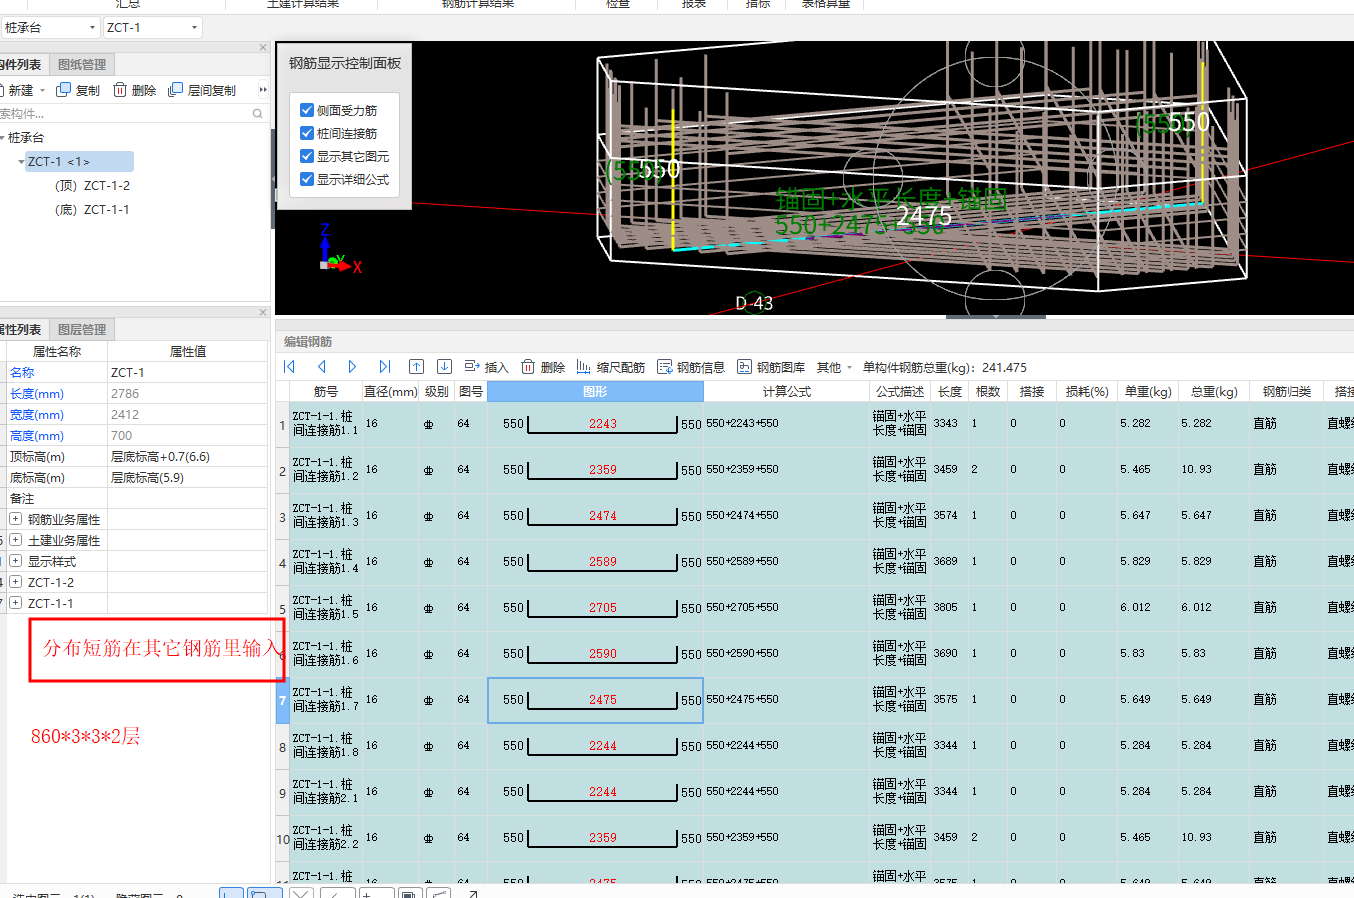The width and height of the screenshot is (1354, 898).
Task: Show more component toolbar items via overflow arrows
Action: [263, 90]
